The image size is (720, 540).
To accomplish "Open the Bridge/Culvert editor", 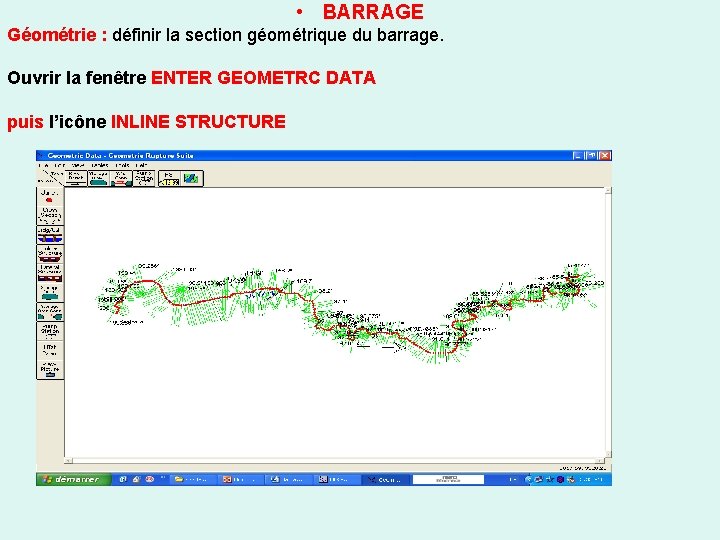I will tap(50, 235).
